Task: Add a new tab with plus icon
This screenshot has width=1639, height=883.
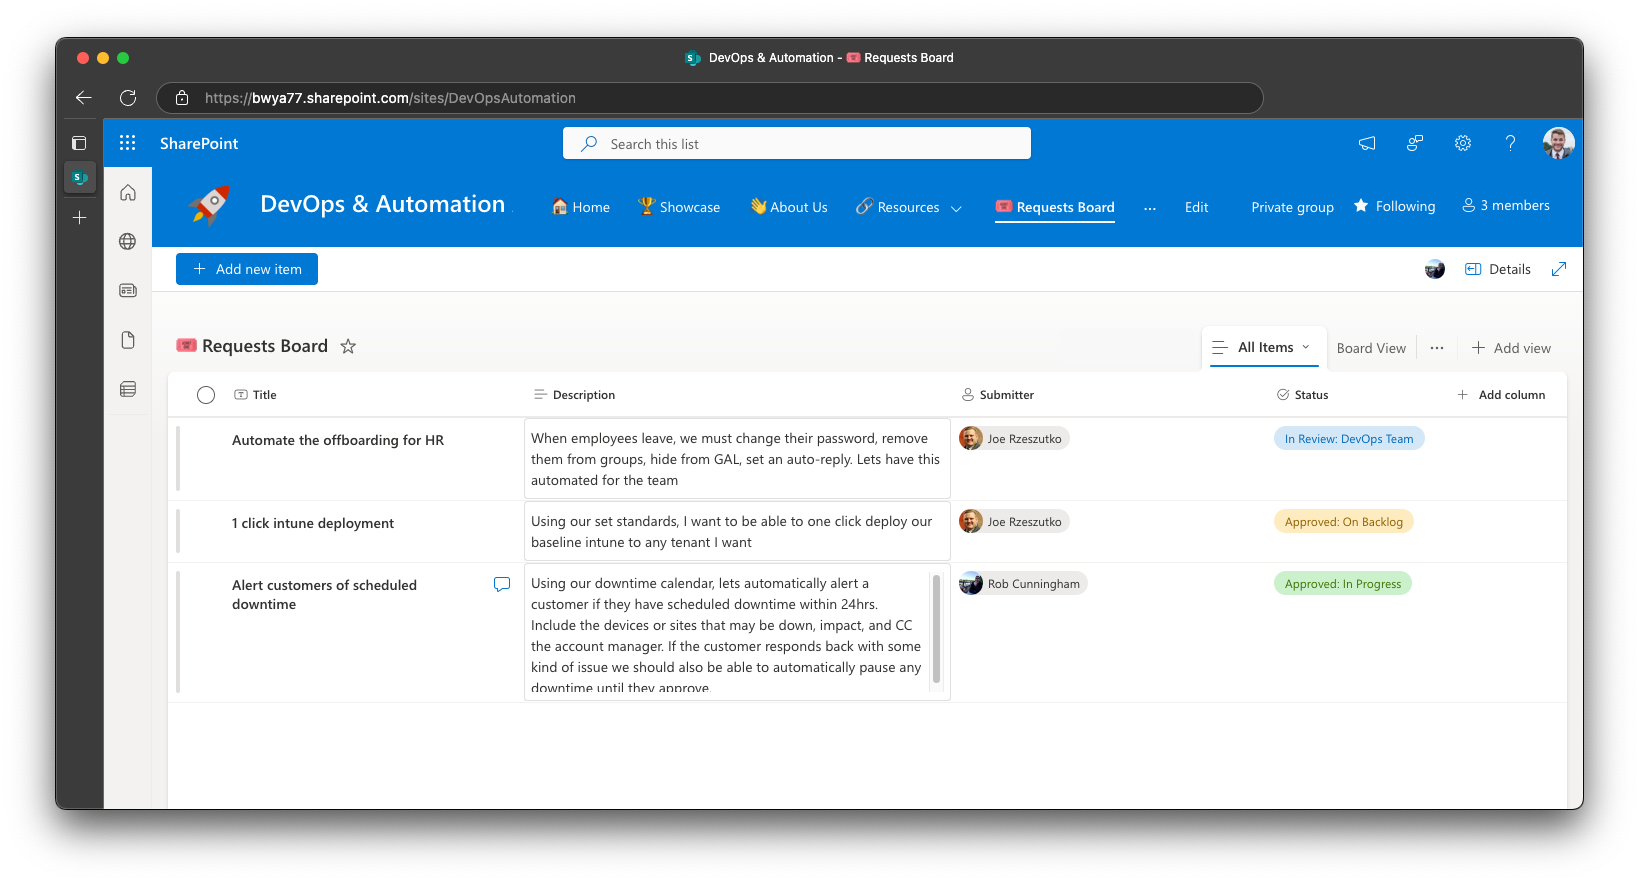Action: [79, 217]
